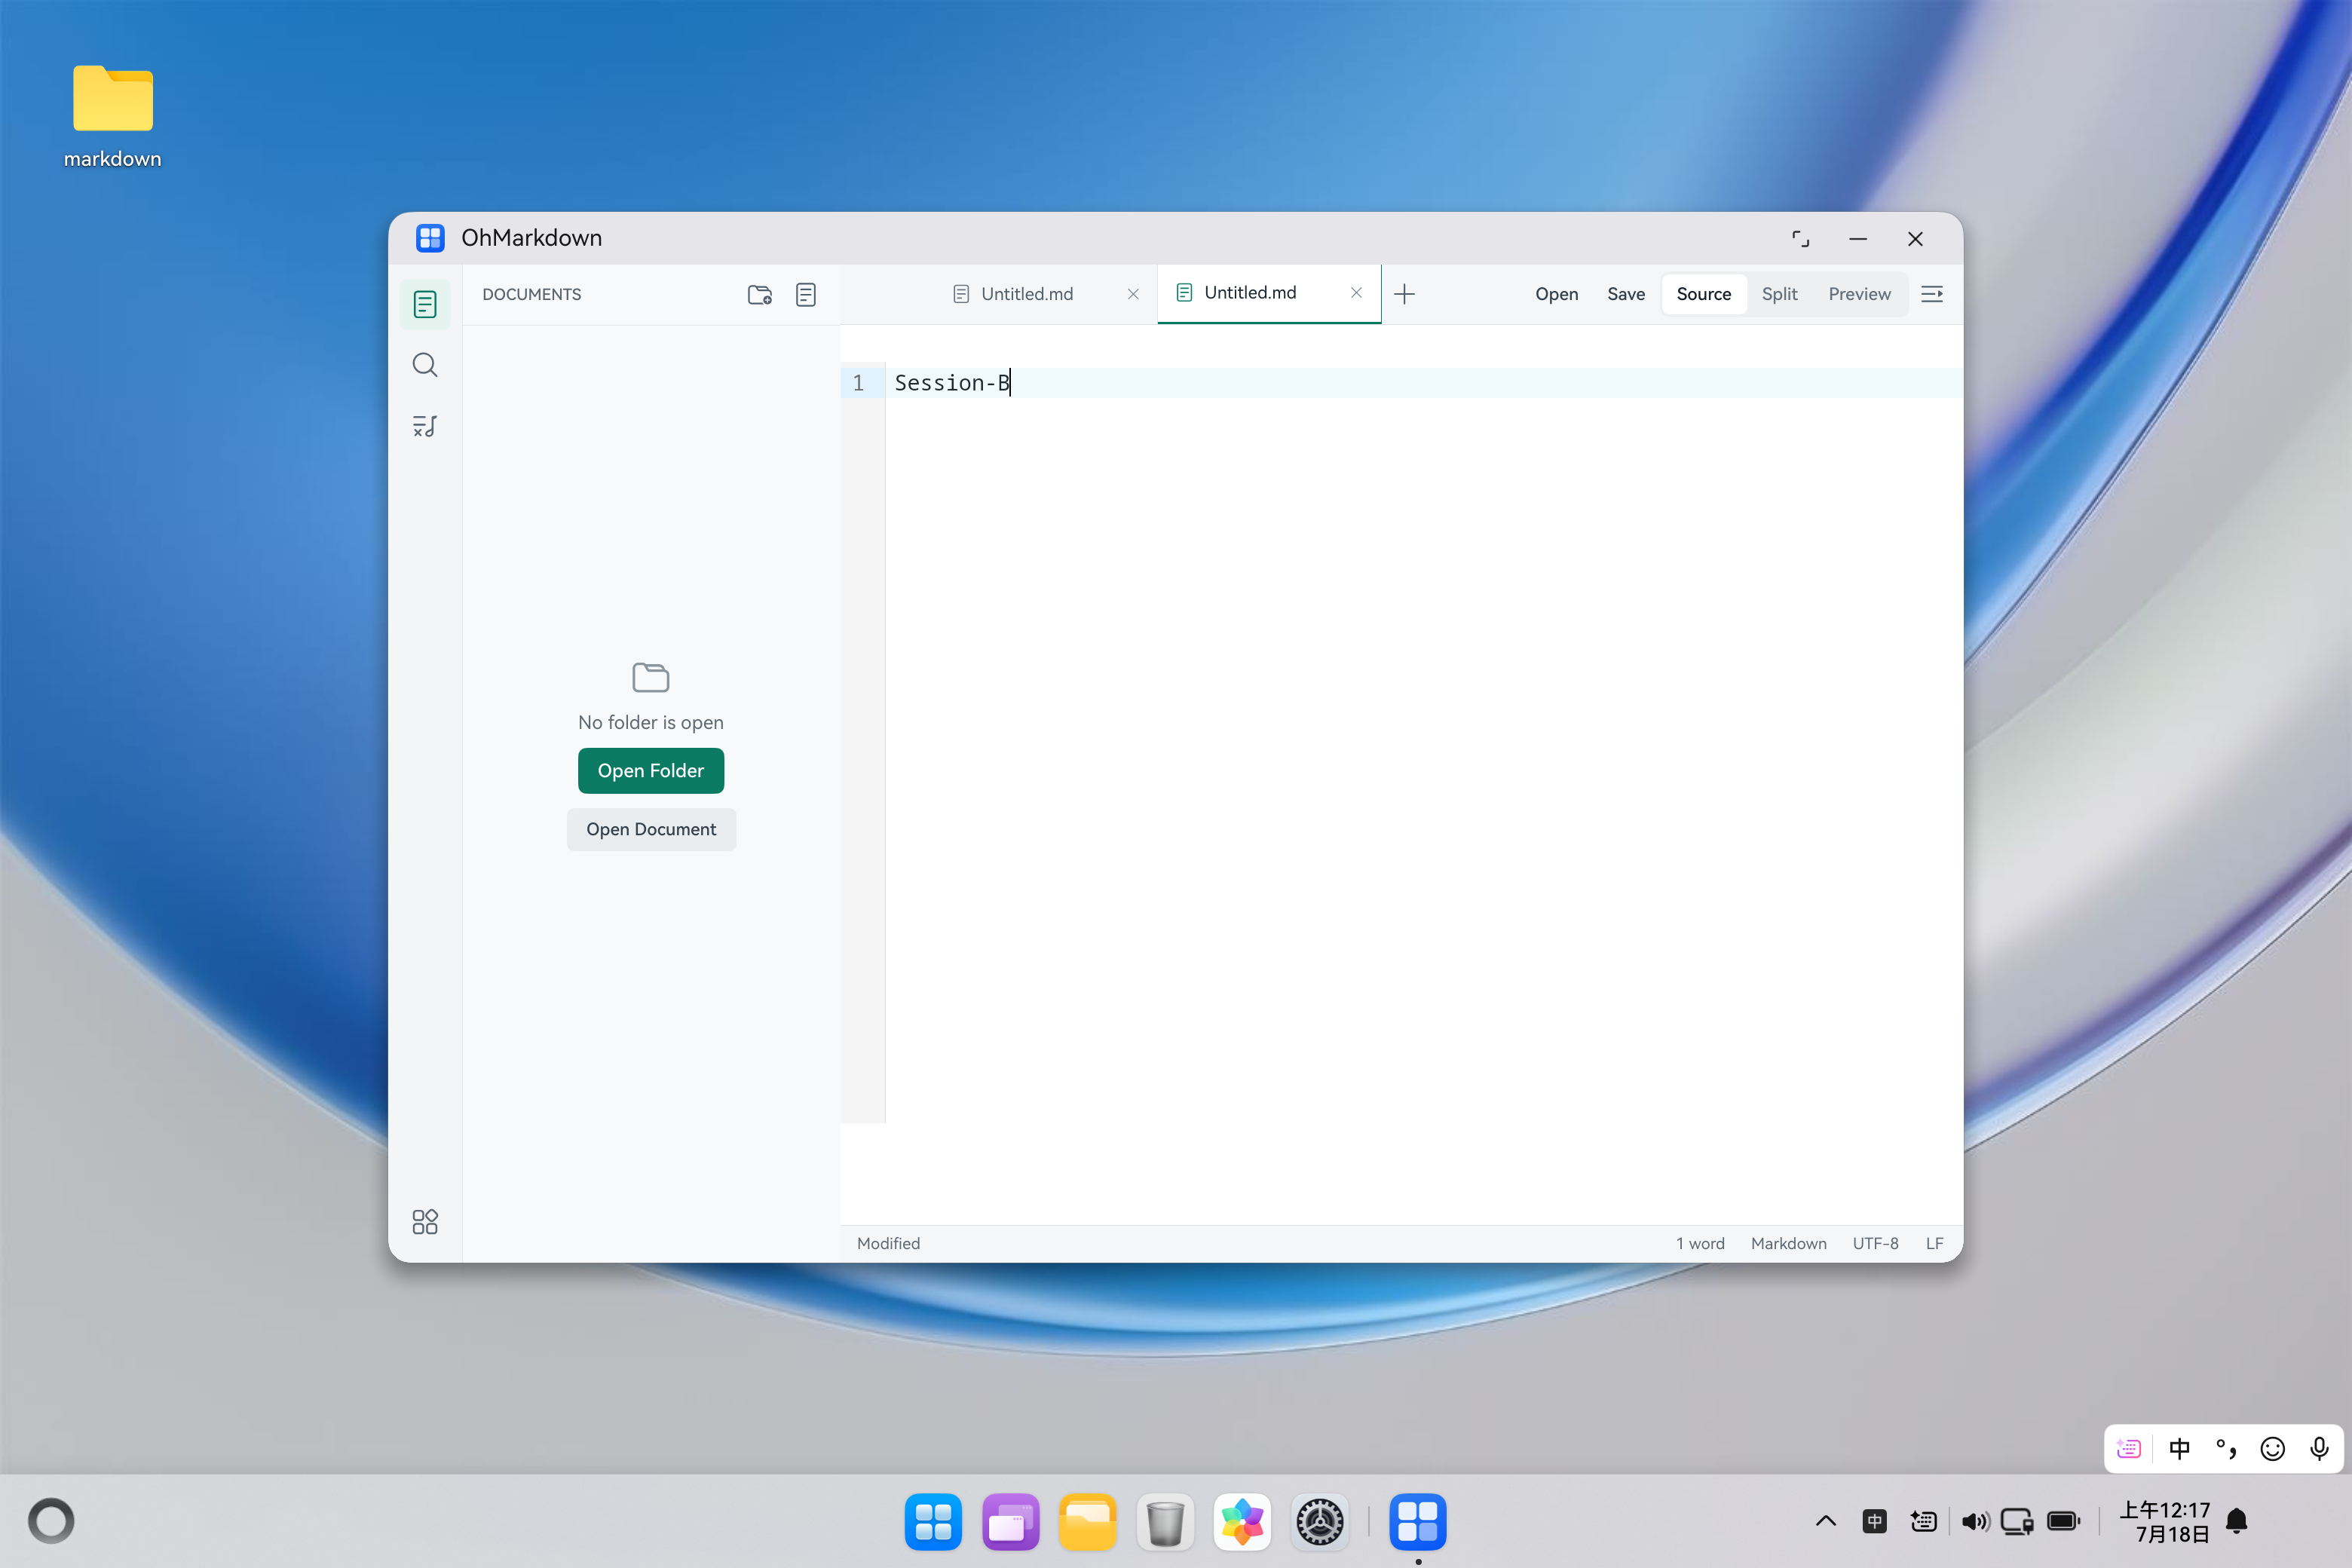Screen dimensions: 2352x1568
Task: Click the Save button in toolbar
Action: pyautogui.click(x=1626, y=294)
